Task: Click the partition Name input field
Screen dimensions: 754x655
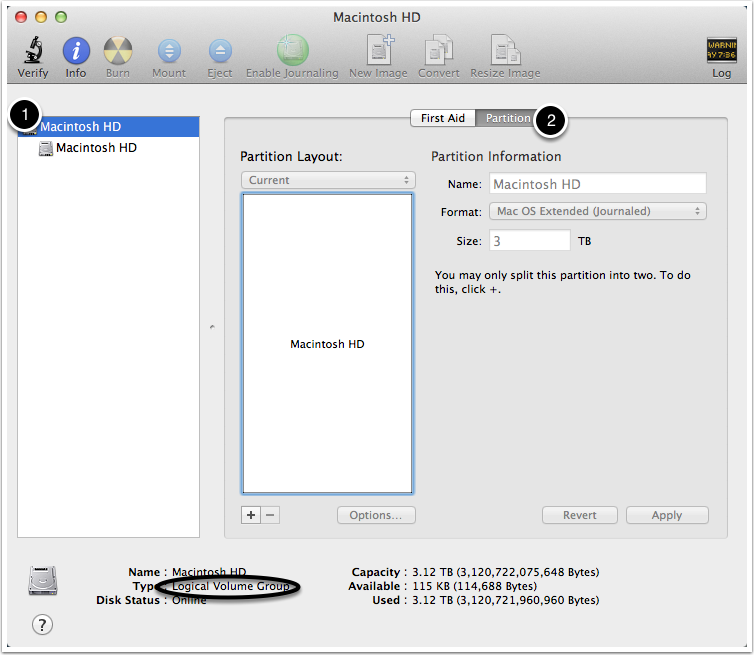Action: pos(598,184)
